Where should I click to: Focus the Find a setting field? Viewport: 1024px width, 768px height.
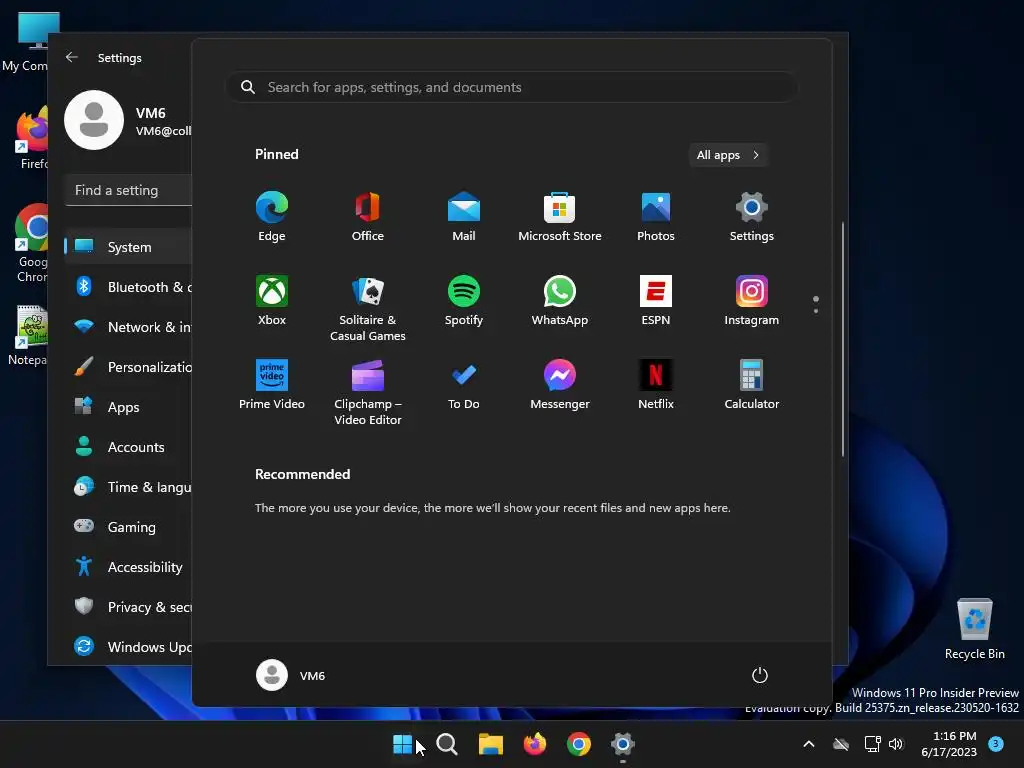(129, 190)
